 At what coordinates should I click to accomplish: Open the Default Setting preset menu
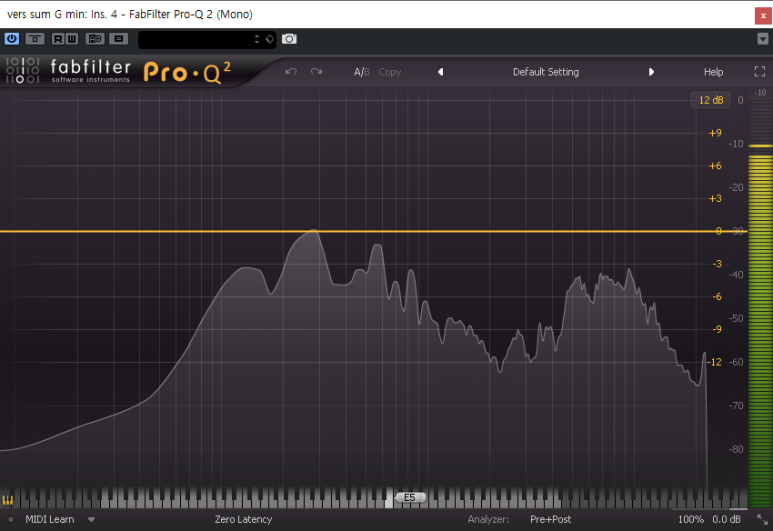(x=545, y=72)
